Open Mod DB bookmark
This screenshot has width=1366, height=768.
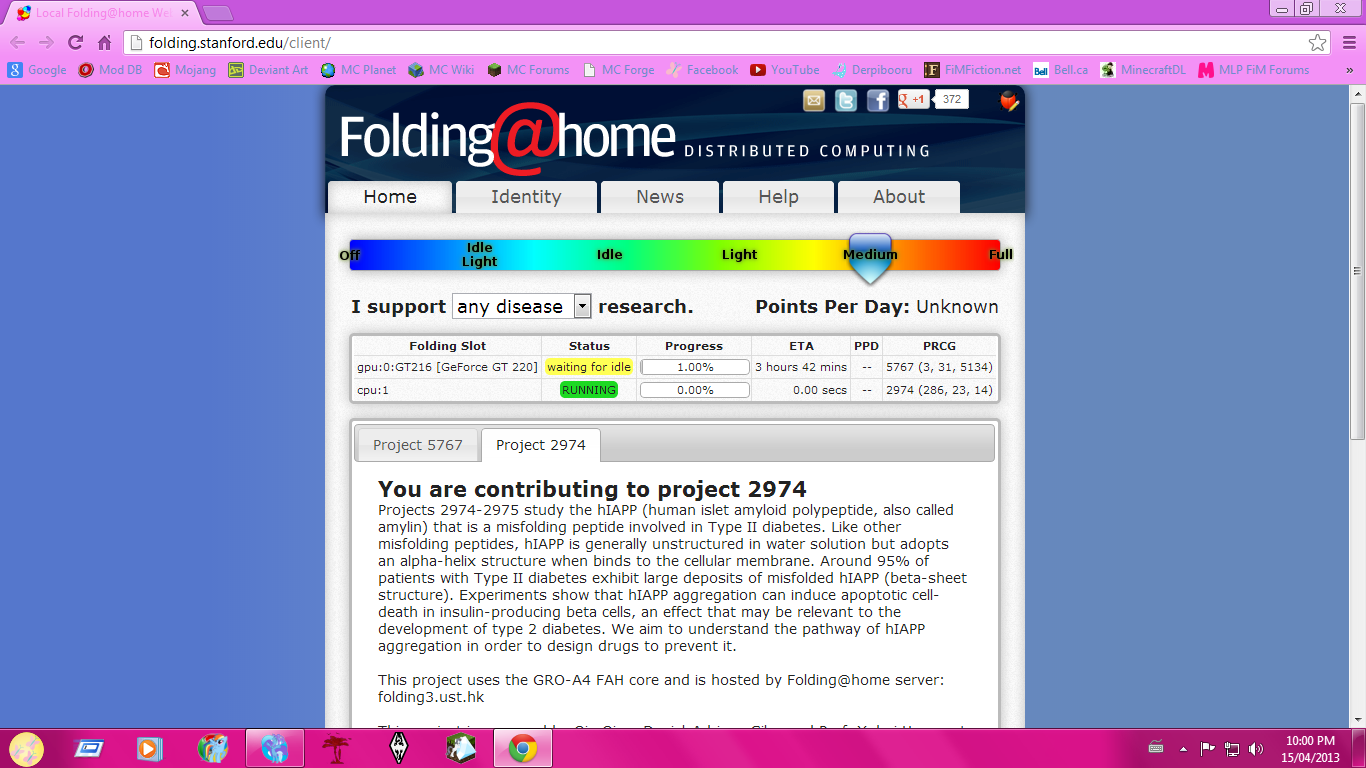(111, 70)
